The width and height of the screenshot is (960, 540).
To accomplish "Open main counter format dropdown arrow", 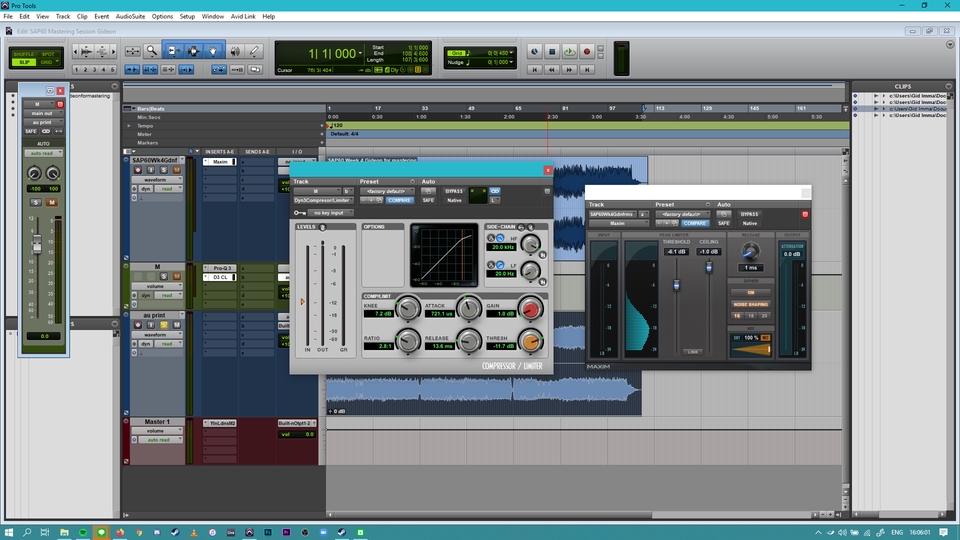I will [x=360, y=54].
